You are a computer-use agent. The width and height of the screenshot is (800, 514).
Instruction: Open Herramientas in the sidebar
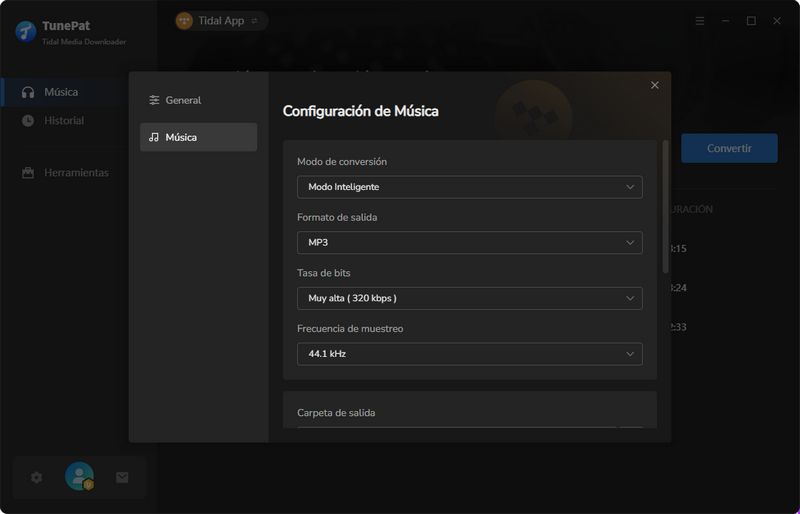(64, 173)
